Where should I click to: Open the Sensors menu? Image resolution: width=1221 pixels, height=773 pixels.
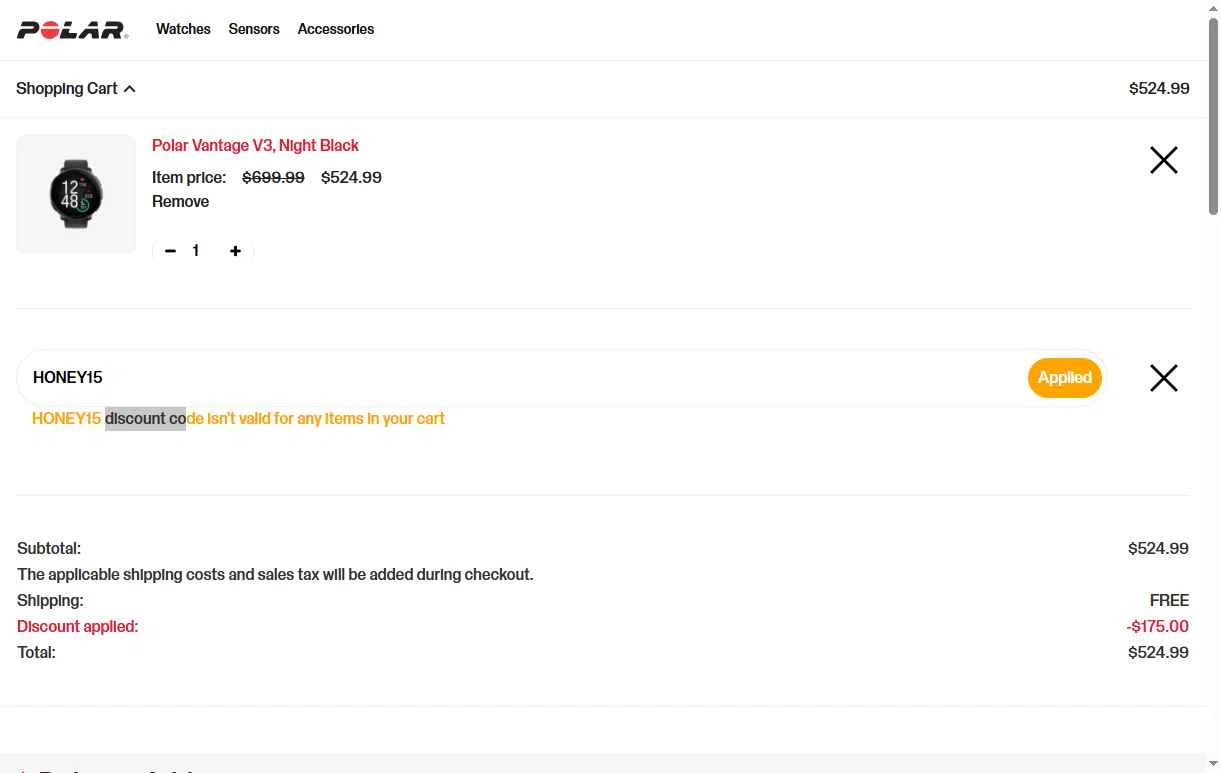pos(254,29)
